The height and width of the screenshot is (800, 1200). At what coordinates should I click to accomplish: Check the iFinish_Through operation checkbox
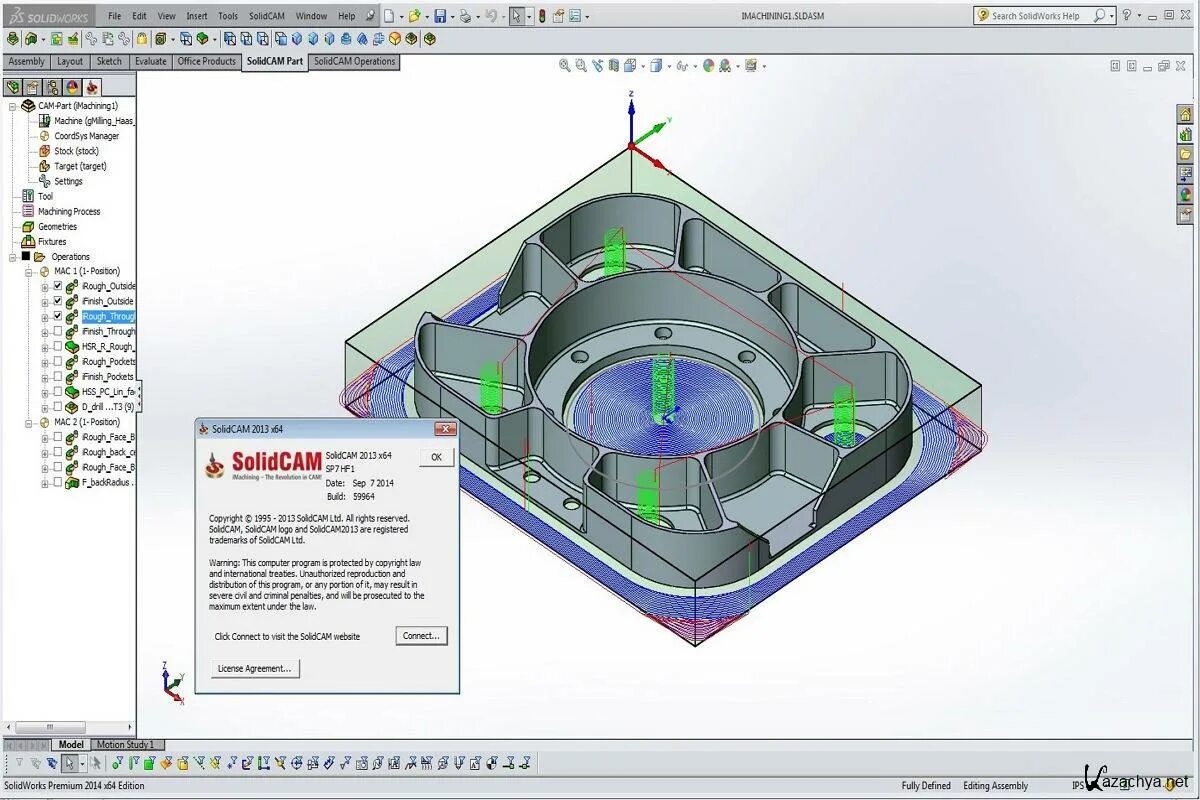point(57,331)
